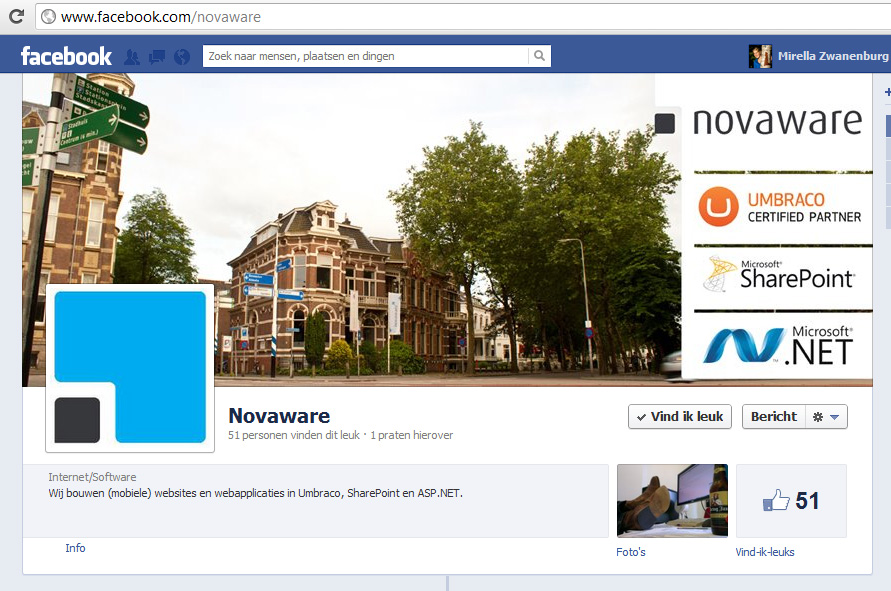Click the Bericht message button
This screenshot has height=591, width=891.
point(773,417)
